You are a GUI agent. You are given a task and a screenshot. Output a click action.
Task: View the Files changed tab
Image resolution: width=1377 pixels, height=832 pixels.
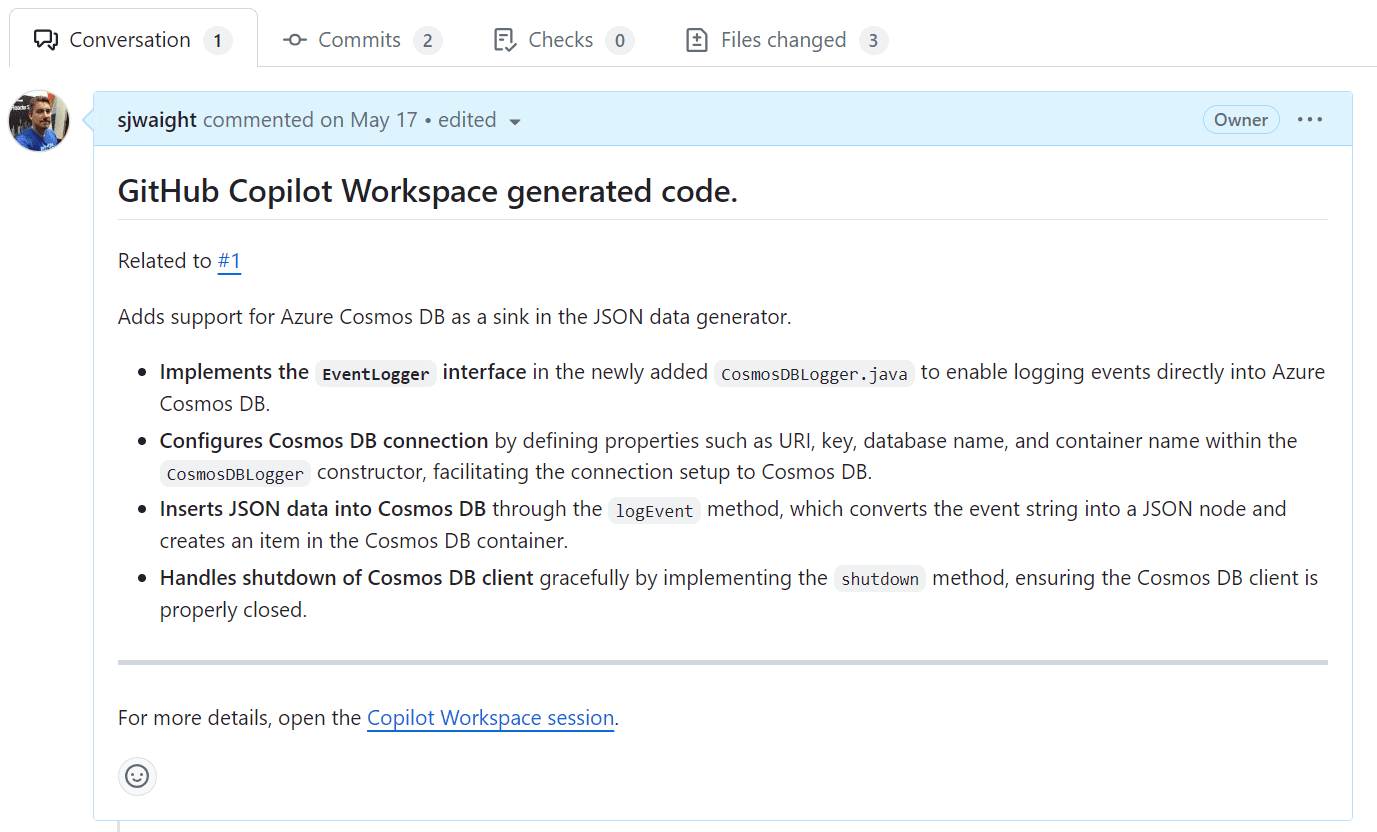786,40
